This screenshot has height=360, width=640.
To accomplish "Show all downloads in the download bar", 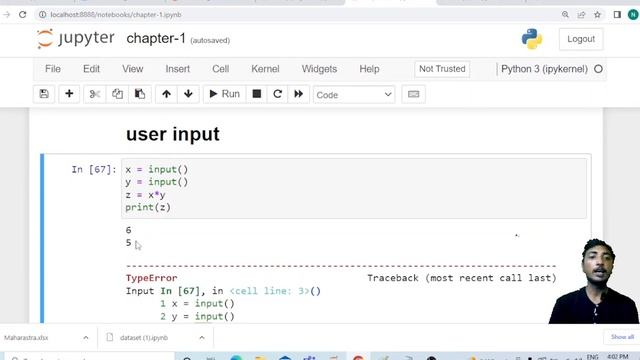I will coord(622,337).
